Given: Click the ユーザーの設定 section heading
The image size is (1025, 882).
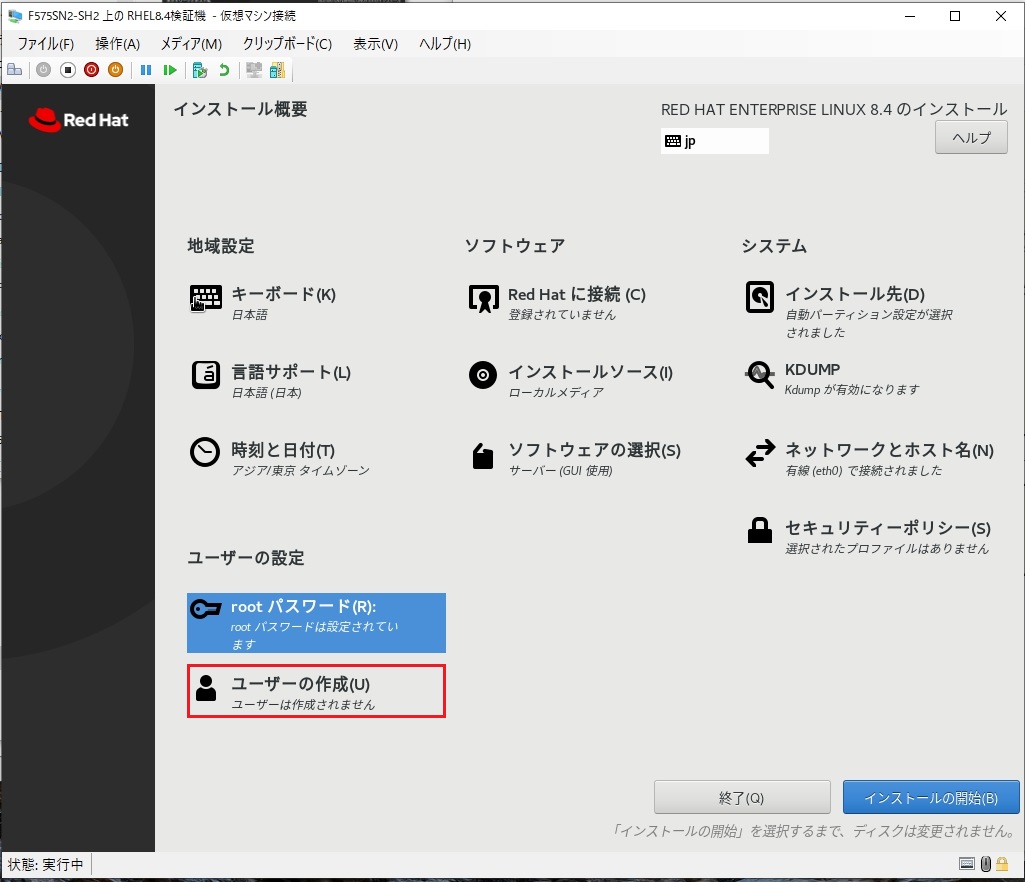Looking at the screenshot, I should click(x=246, y=558).
